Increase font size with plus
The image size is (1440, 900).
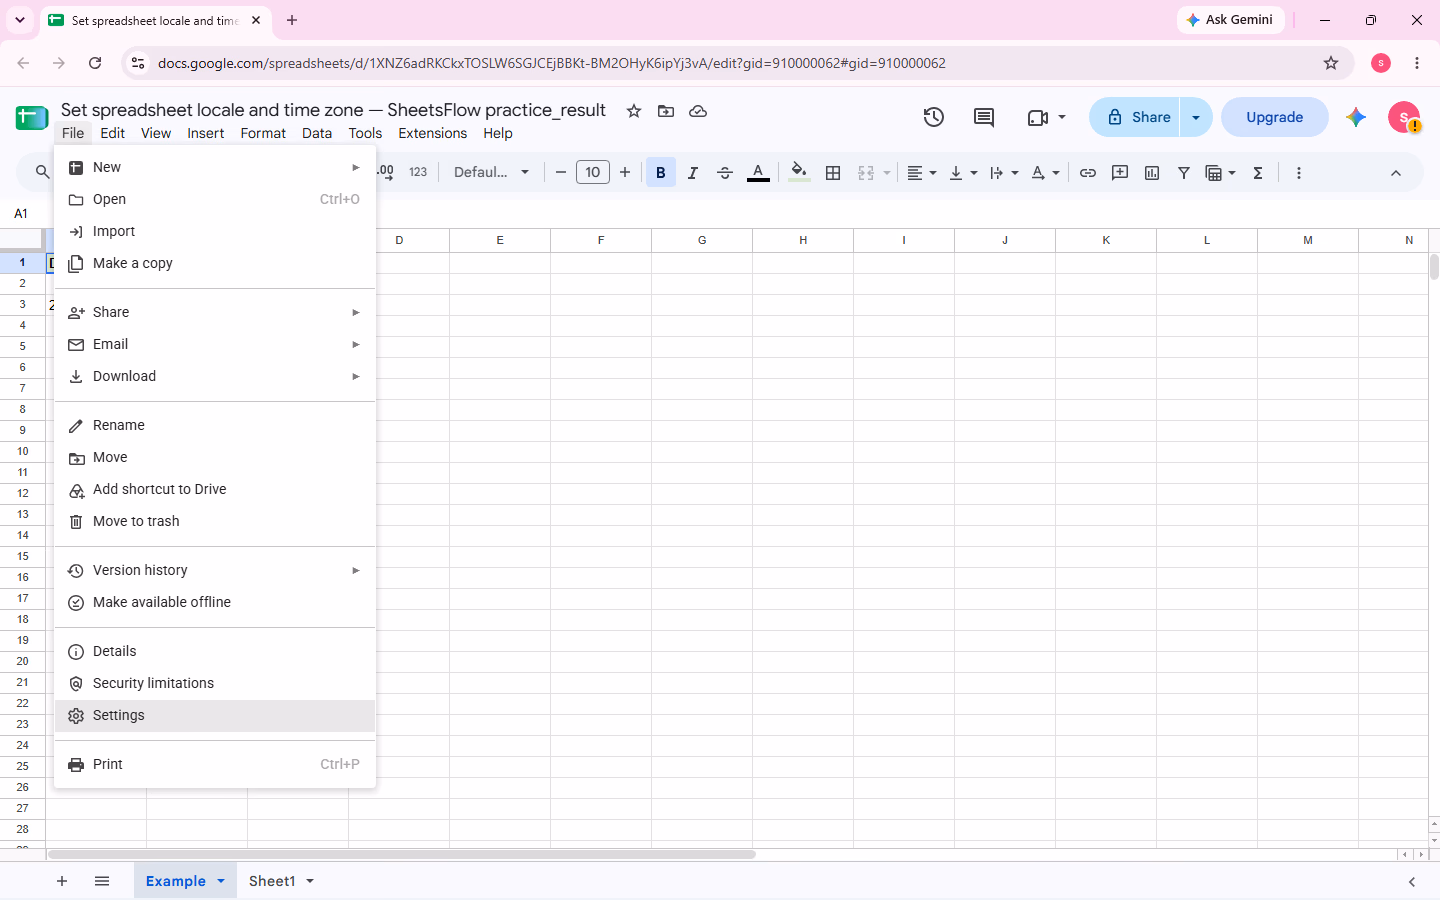tap(625, 173)
